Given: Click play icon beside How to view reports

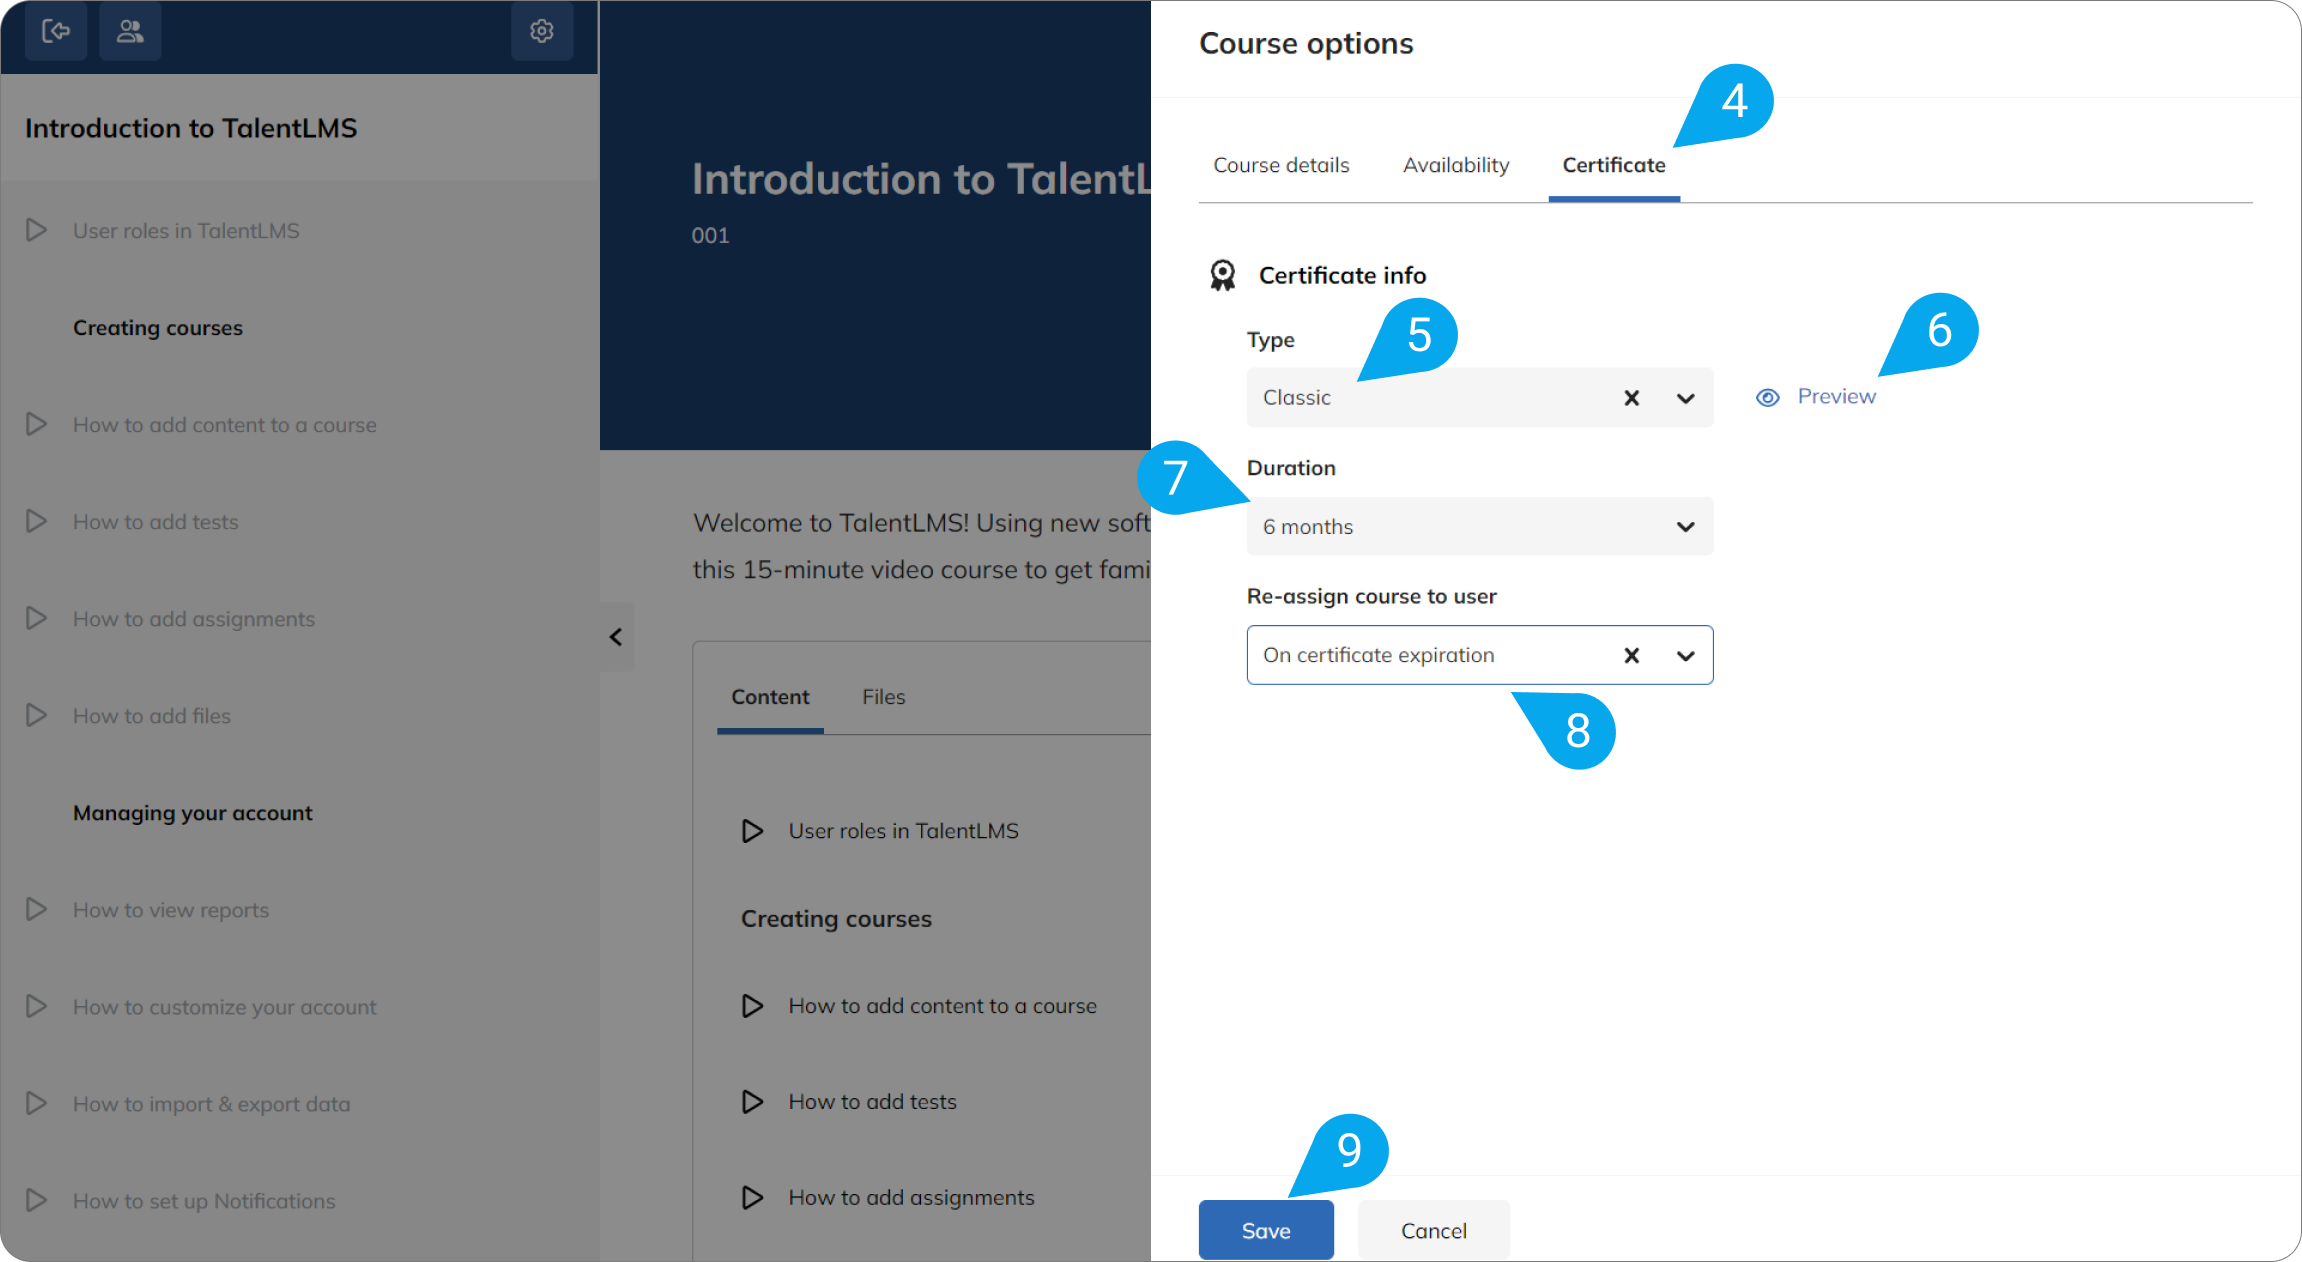Looking at the screenshot, I should click(x=36, y=909).
